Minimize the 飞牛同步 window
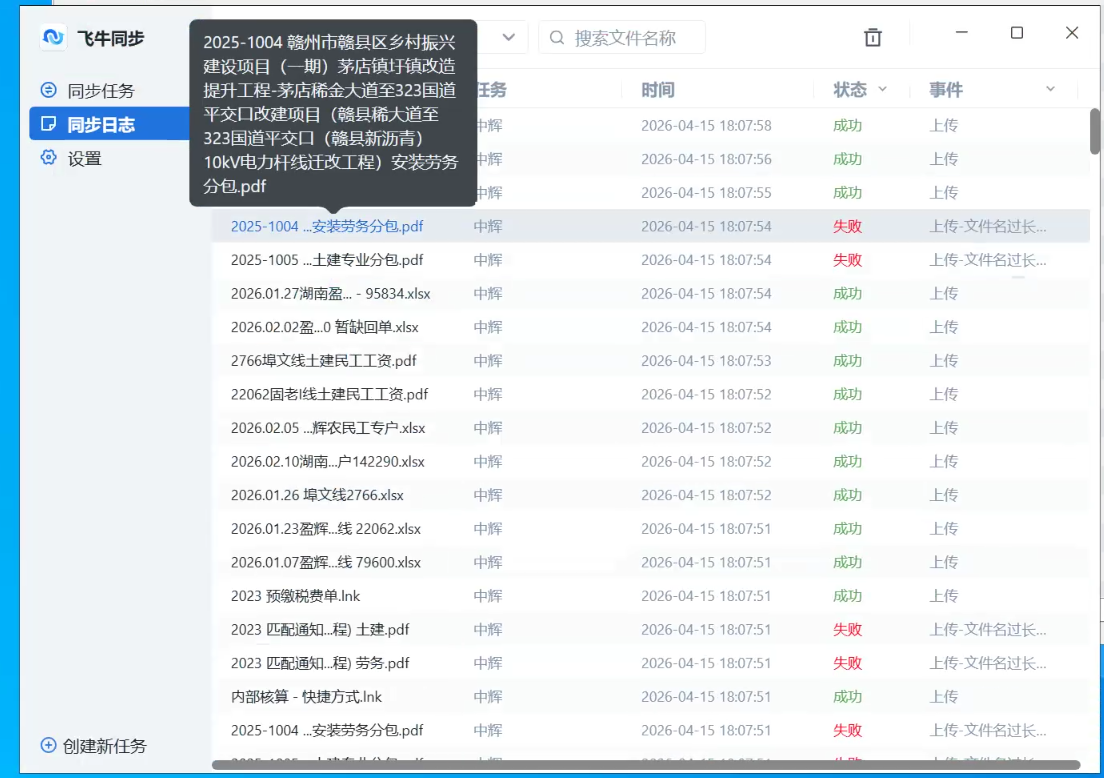The width and height of the screenshot is (1104, 778). tap(962, 32)
